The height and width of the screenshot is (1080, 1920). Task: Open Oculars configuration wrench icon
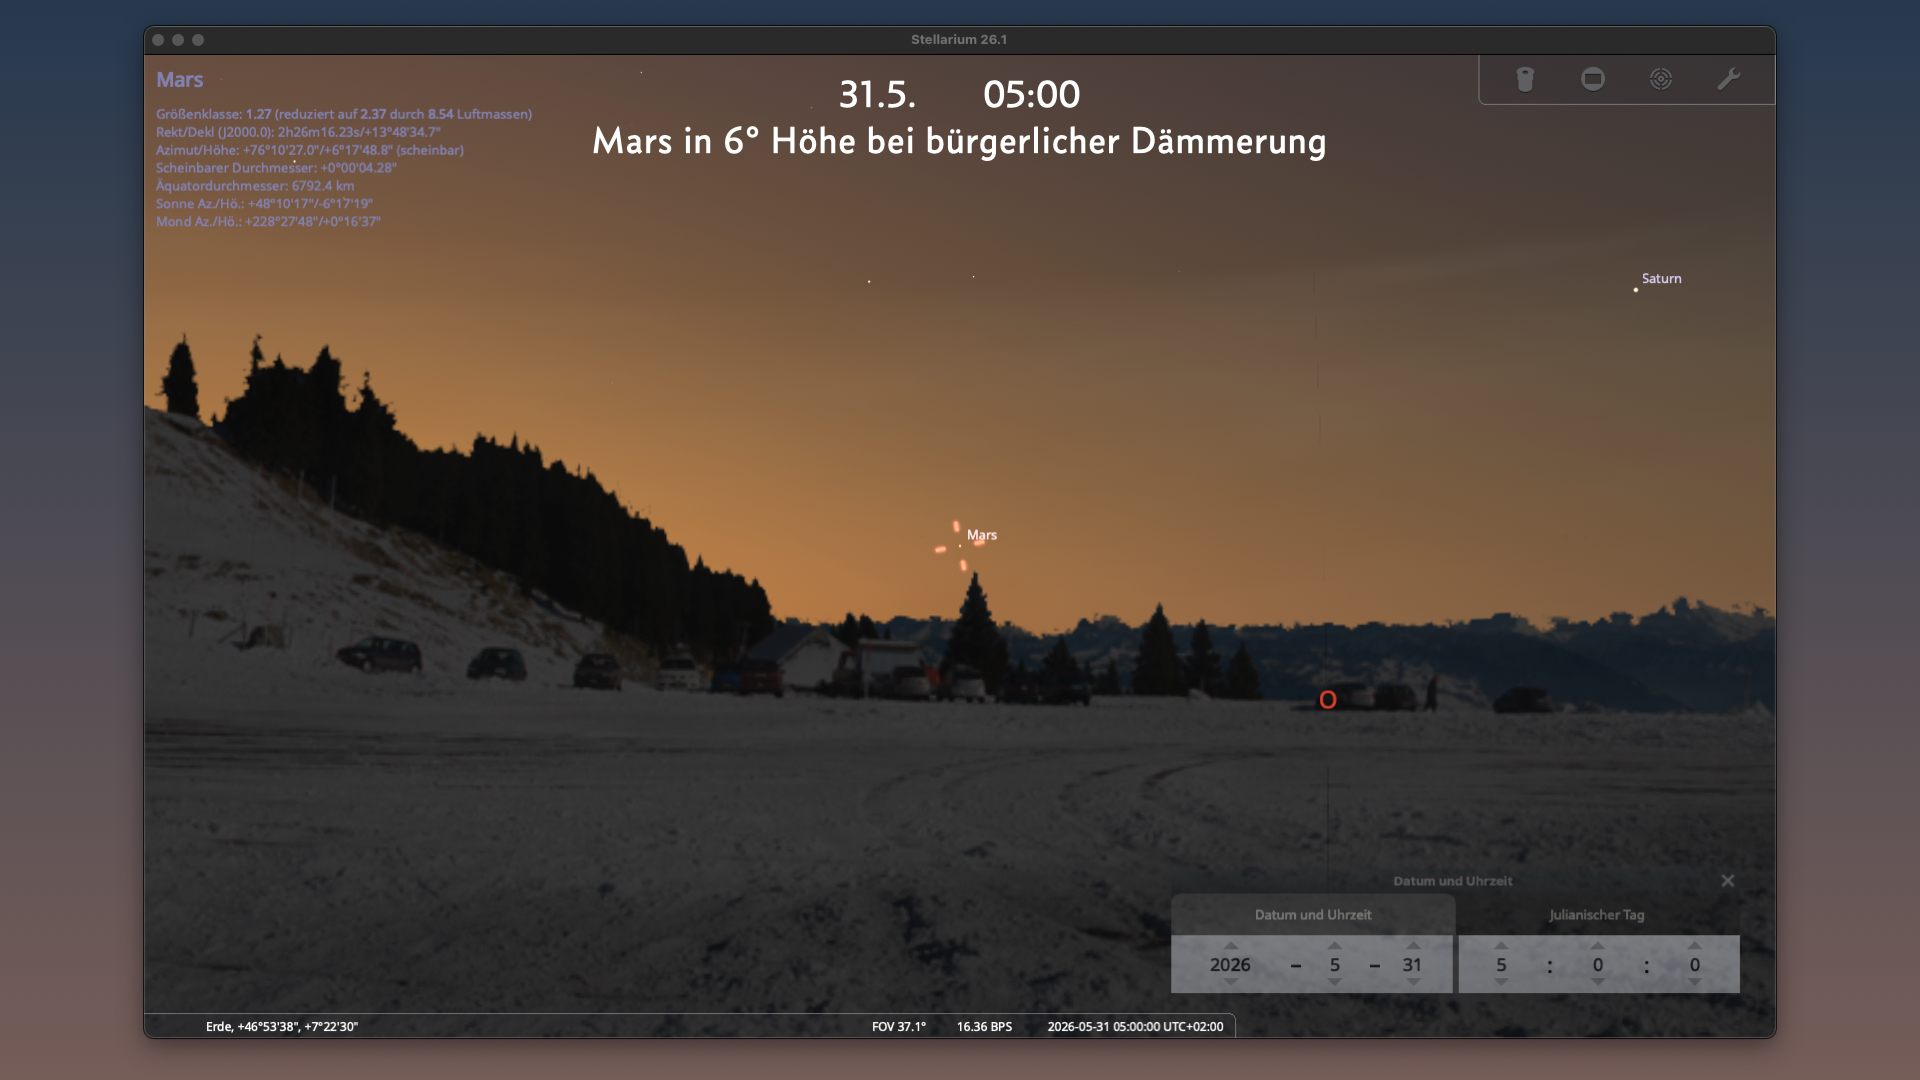click(1729, 79)
